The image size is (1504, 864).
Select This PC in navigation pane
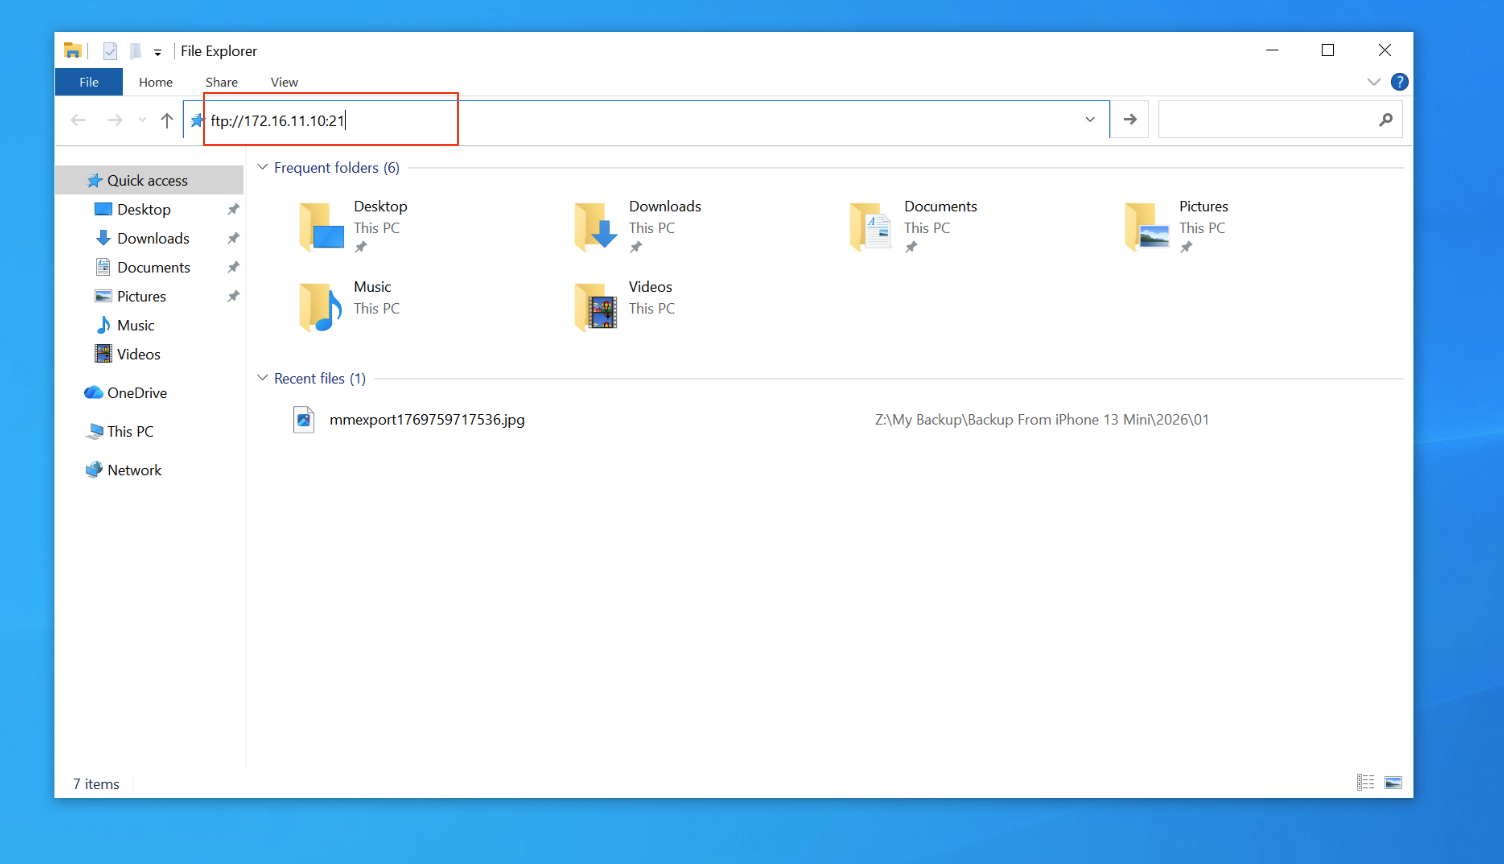130,431
